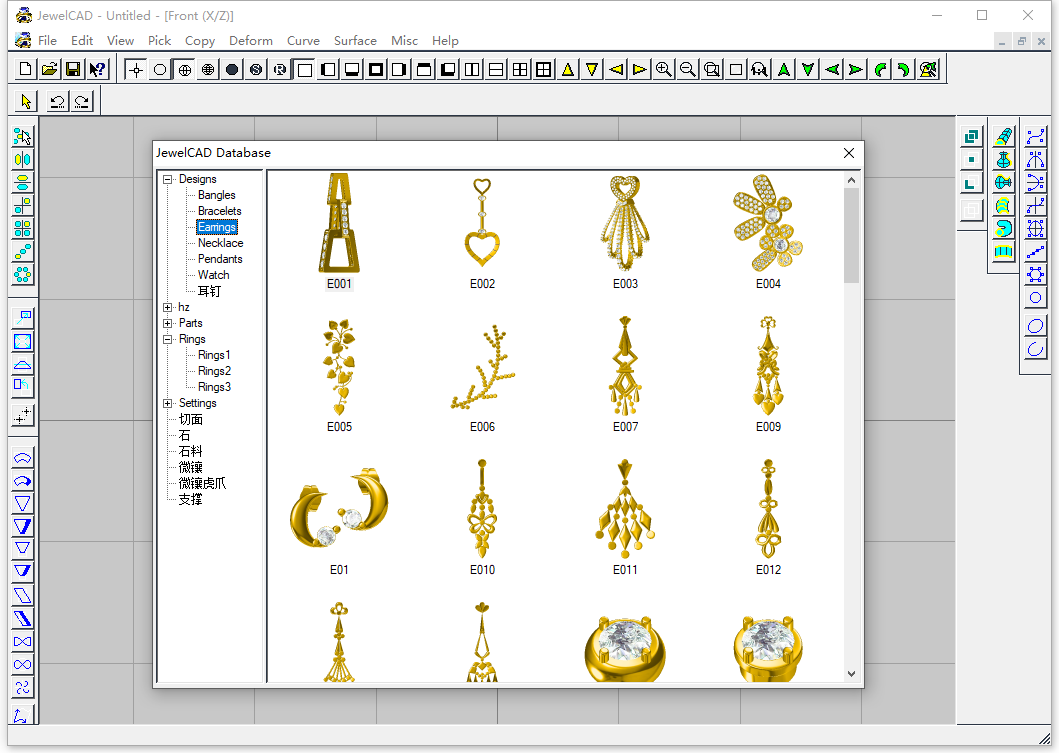Open the File menu

click(x=47, y=41)
